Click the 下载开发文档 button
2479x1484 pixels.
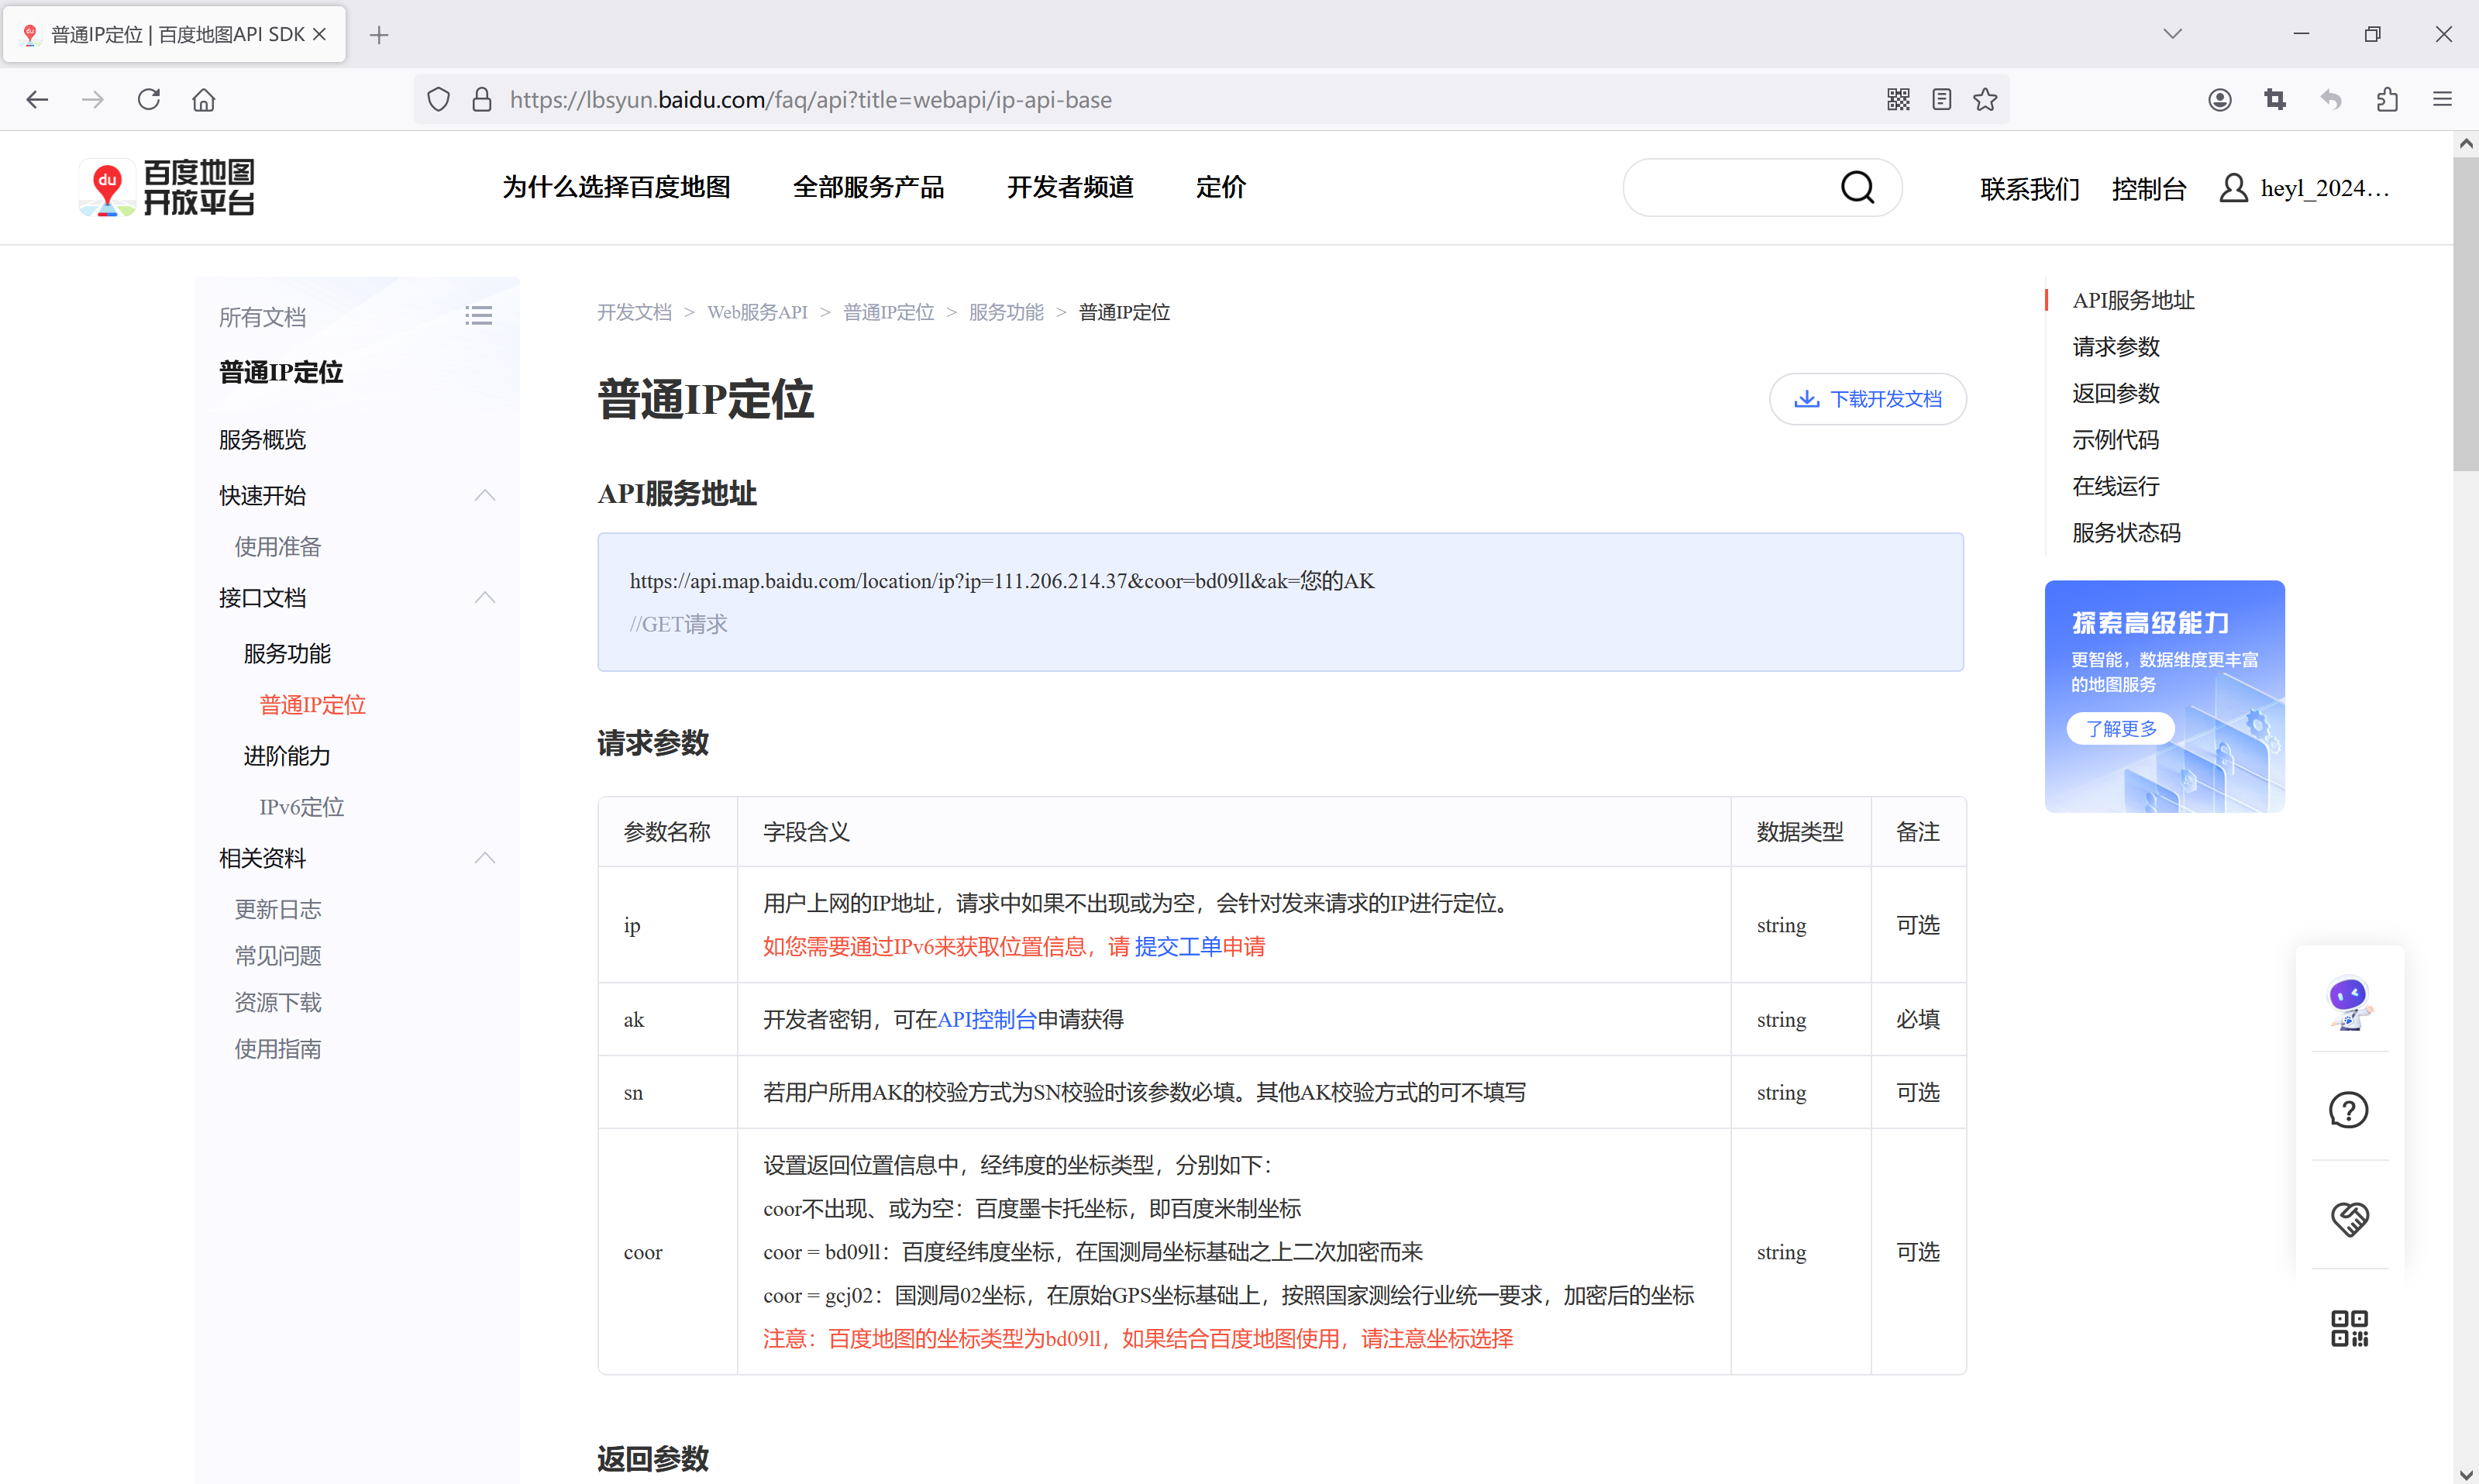(1867, 399)
